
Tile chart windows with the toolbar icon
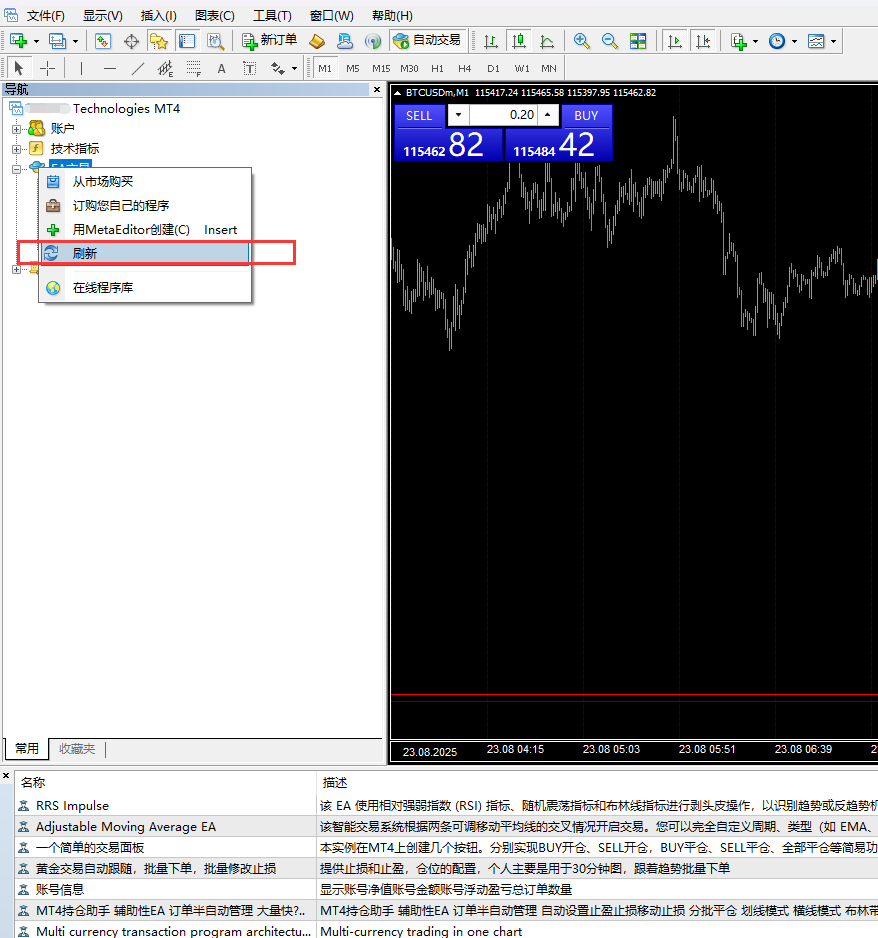point(638,41)
